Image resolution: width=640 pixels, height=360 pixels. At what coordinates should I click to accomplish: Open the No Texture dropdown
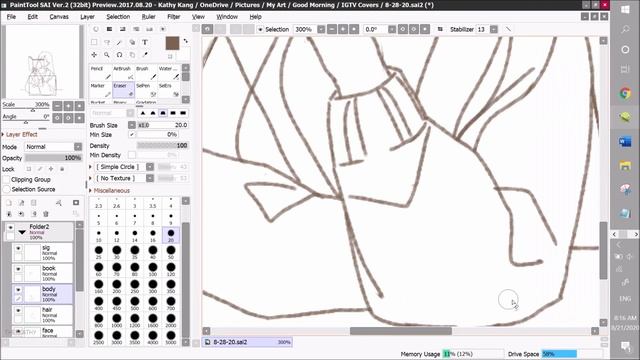(150, 178)
